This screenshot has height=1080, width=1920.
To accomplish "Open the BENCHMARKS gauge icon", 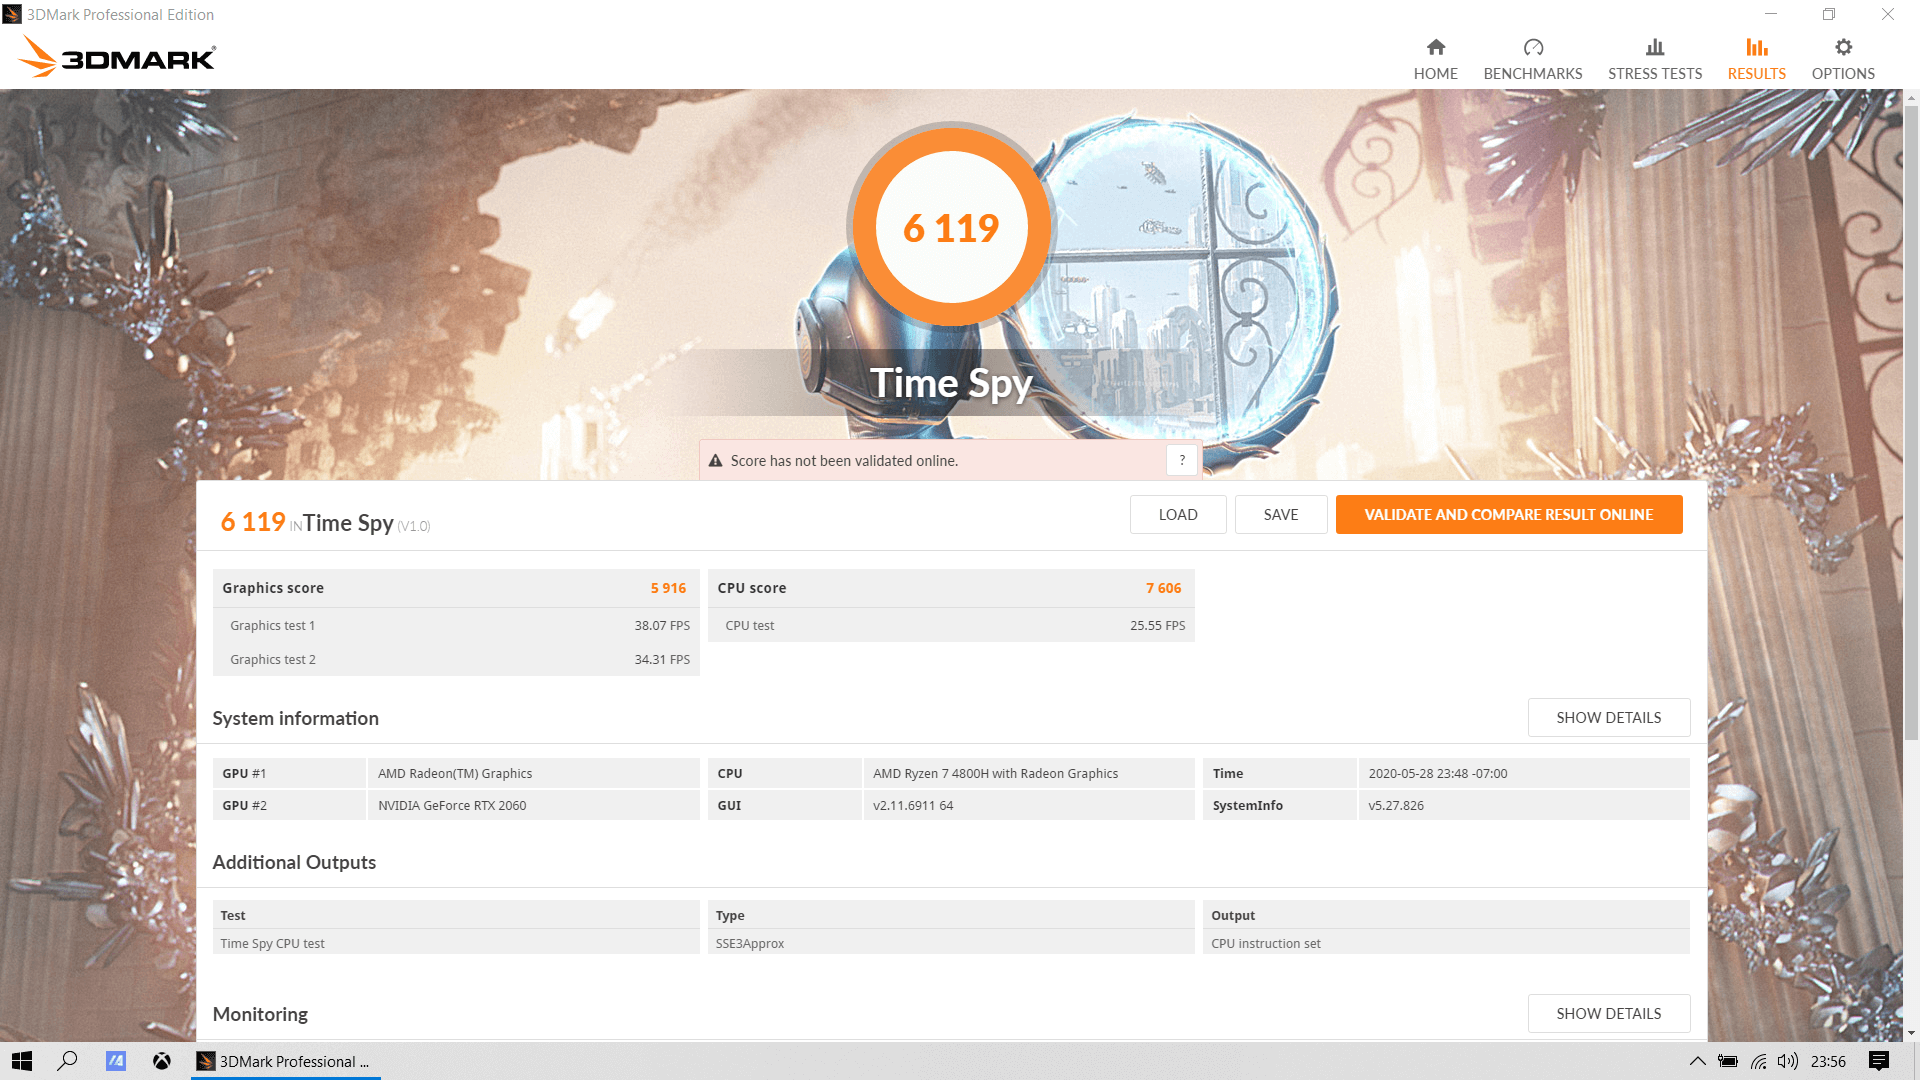I will pos(1533,47).
